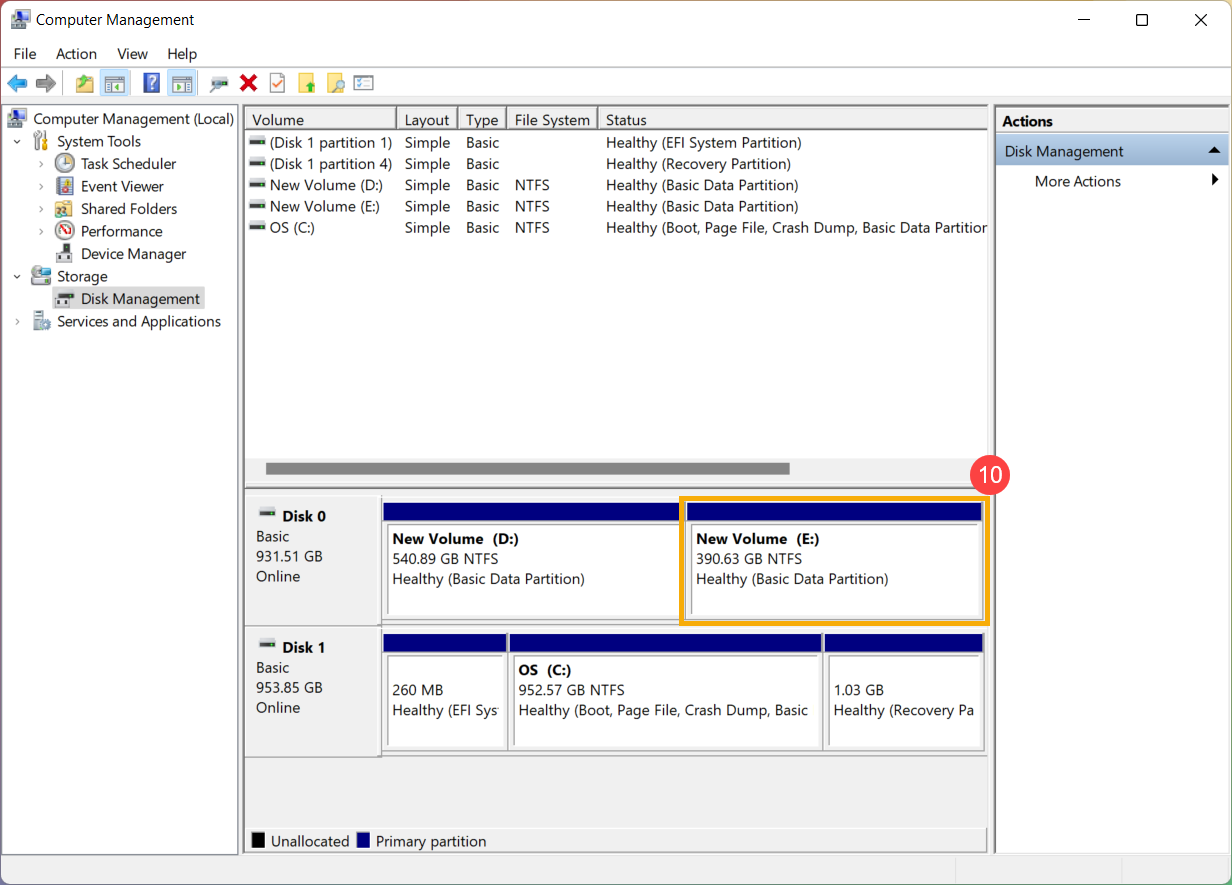
Task: Select Computer Management (Local) root item
Action: click(x=133, y=119)
